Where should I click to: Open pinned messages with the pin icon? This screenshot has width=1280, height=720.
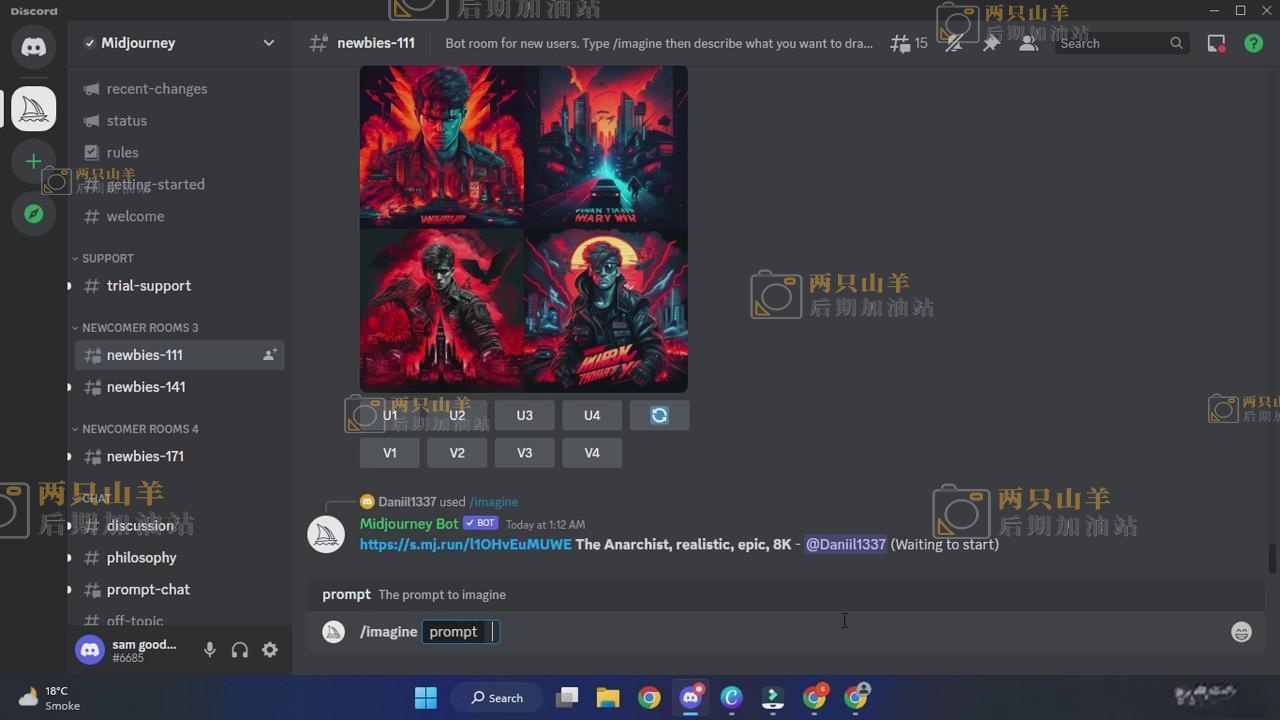coord(991,43)
